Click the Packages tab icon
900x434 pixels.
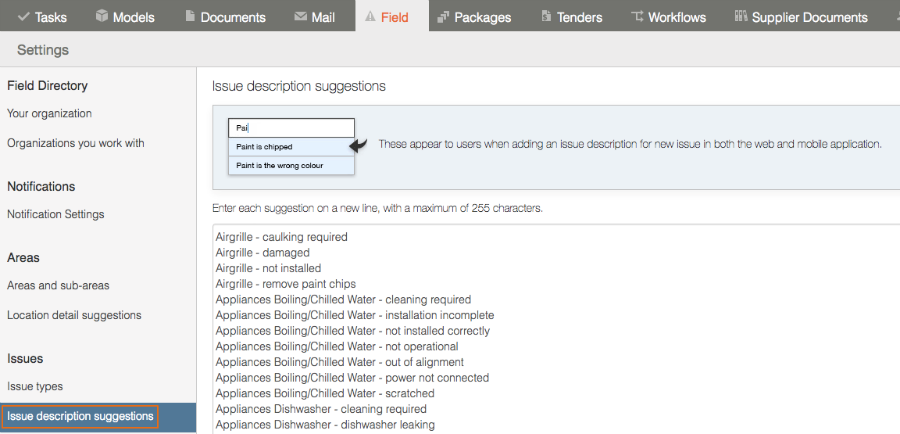click(x=443, y=17)
